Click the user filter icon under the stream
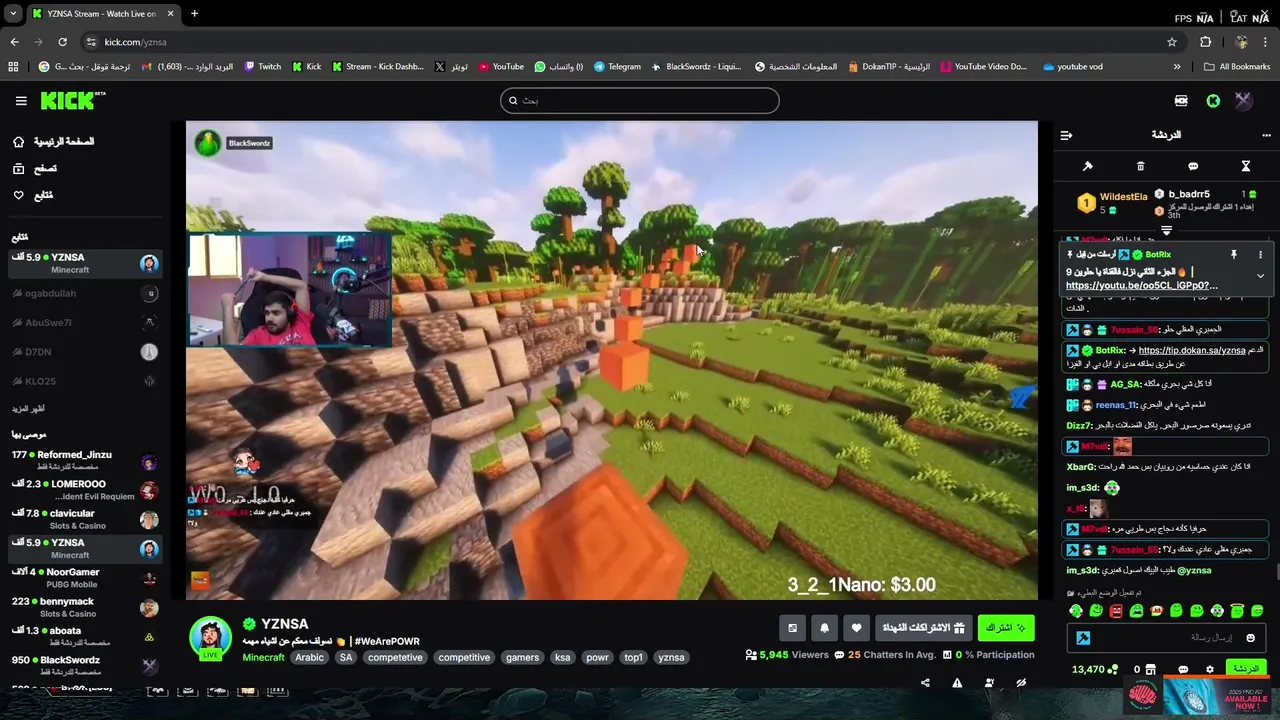This screenshot has height=720, width=1280. pyautogui.click(x=989, y=683)
